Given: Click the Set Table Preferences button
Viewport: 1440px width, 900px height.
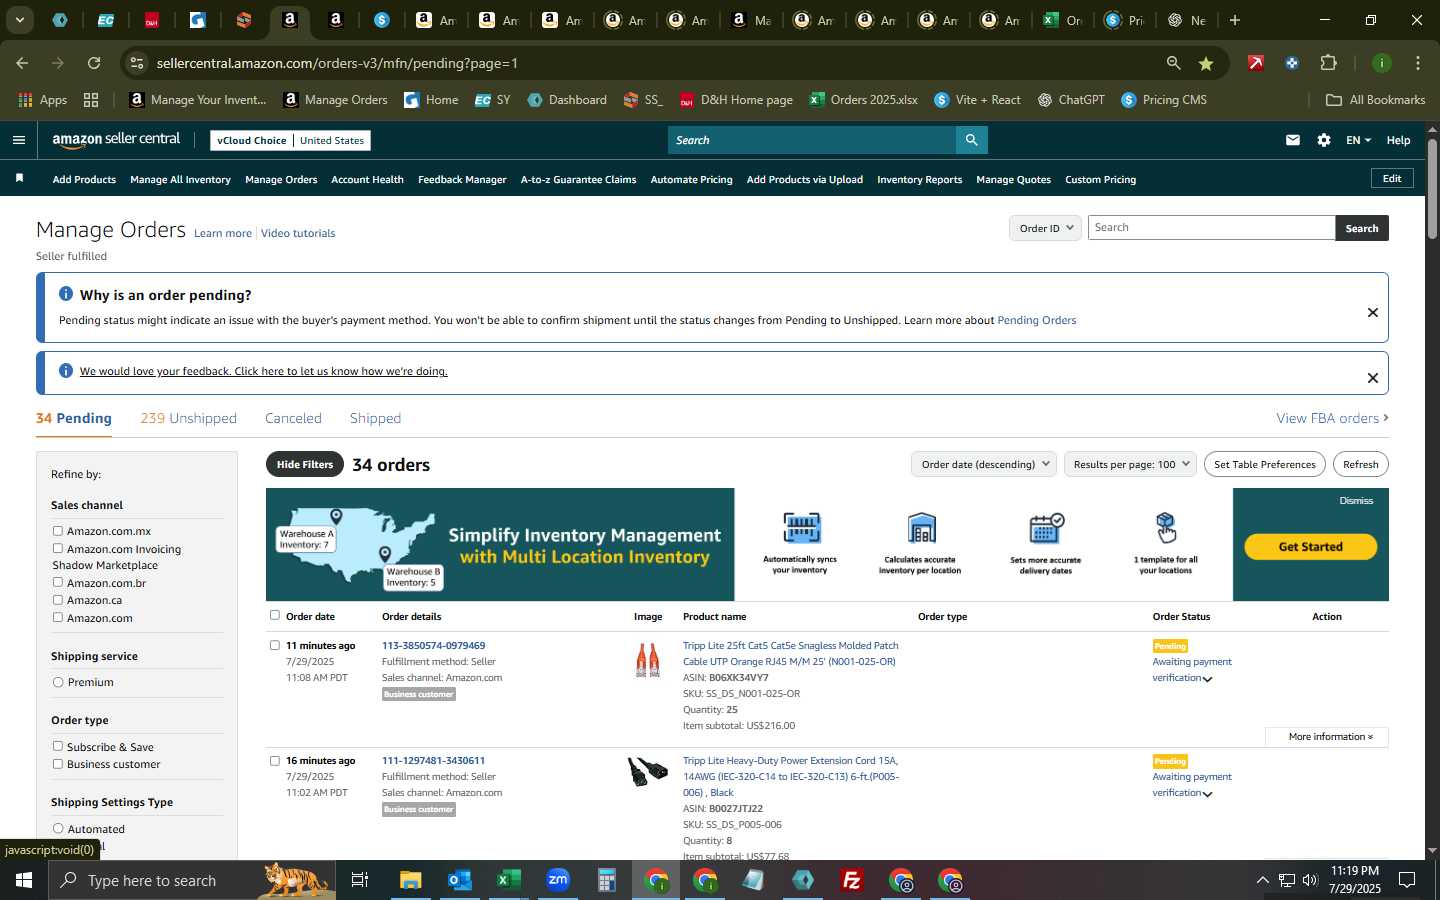Looking at the screenshot, I should point(1265,464).
